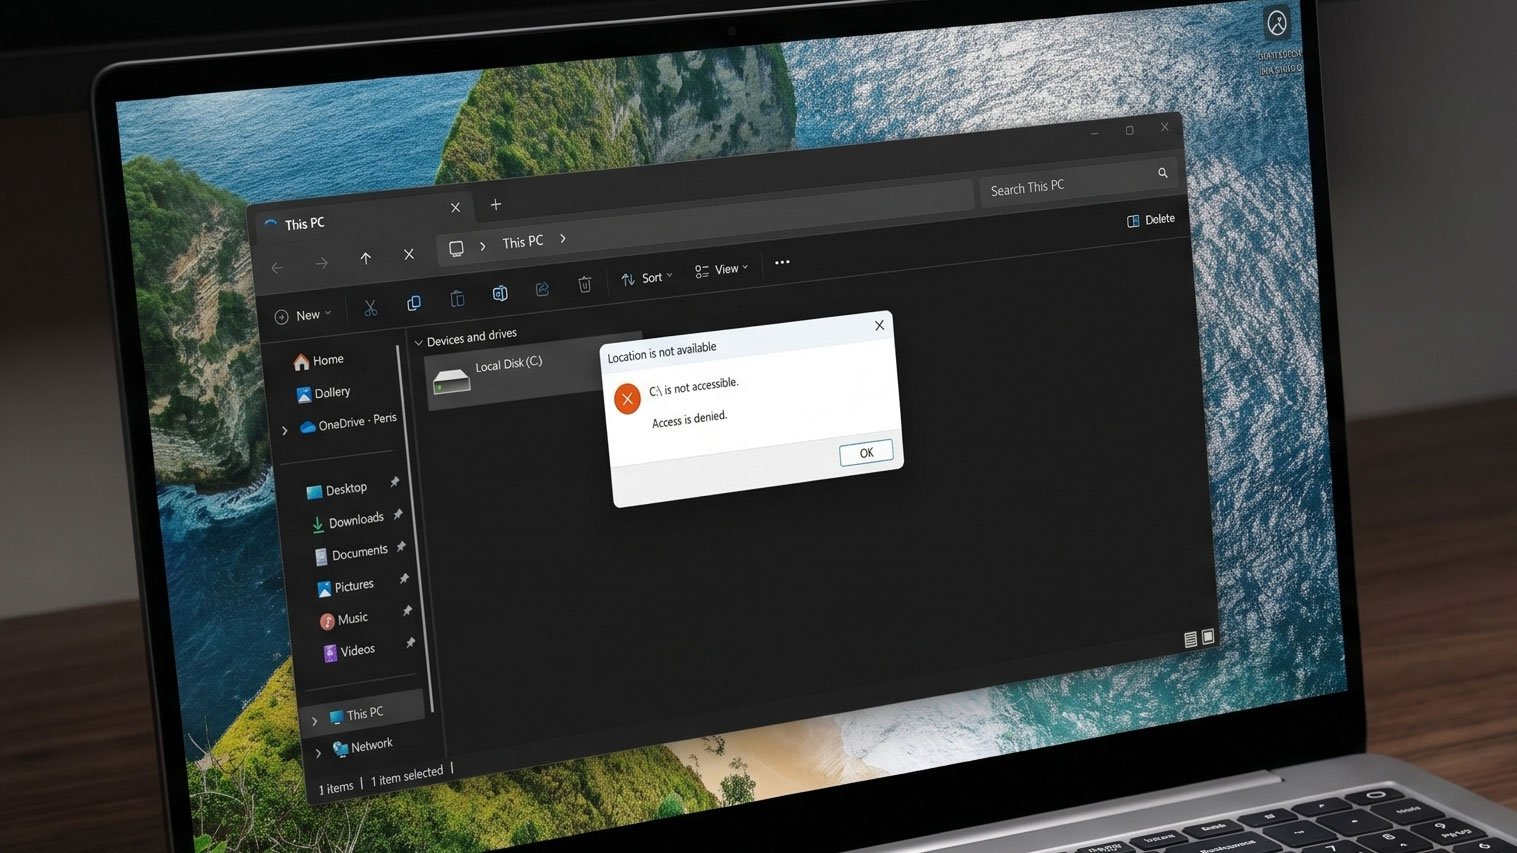
Task: Click the chevron after This PC breadcrumb
Action: click(563, 238)
